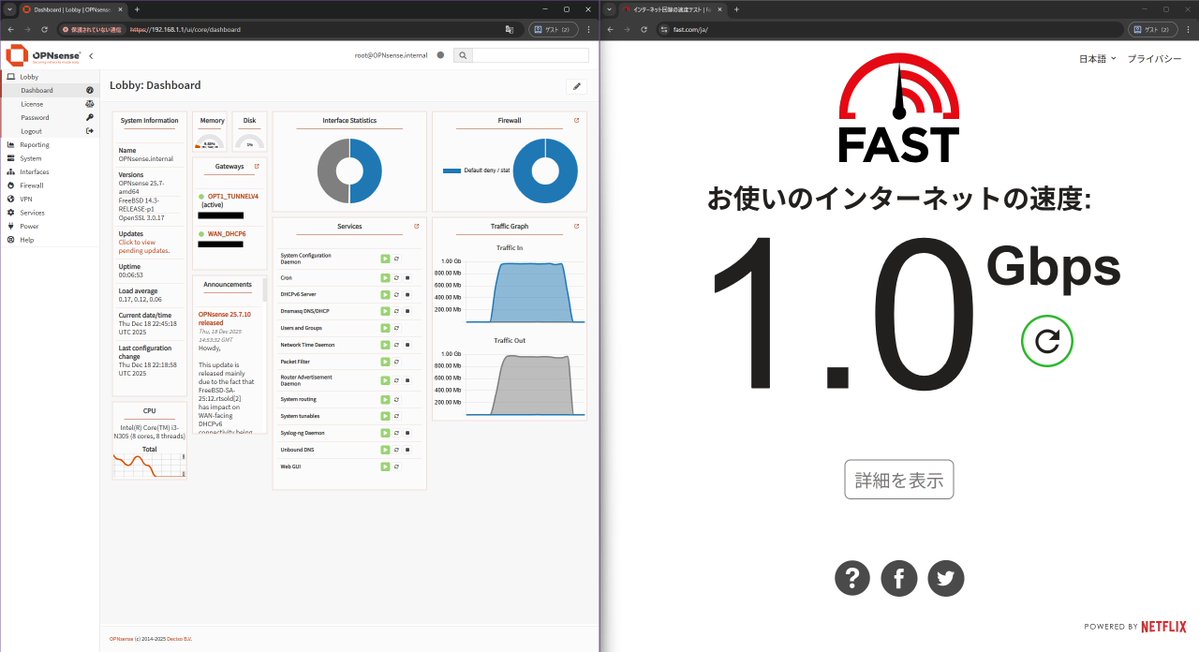Click to view pending updates link

click(144, 246)
